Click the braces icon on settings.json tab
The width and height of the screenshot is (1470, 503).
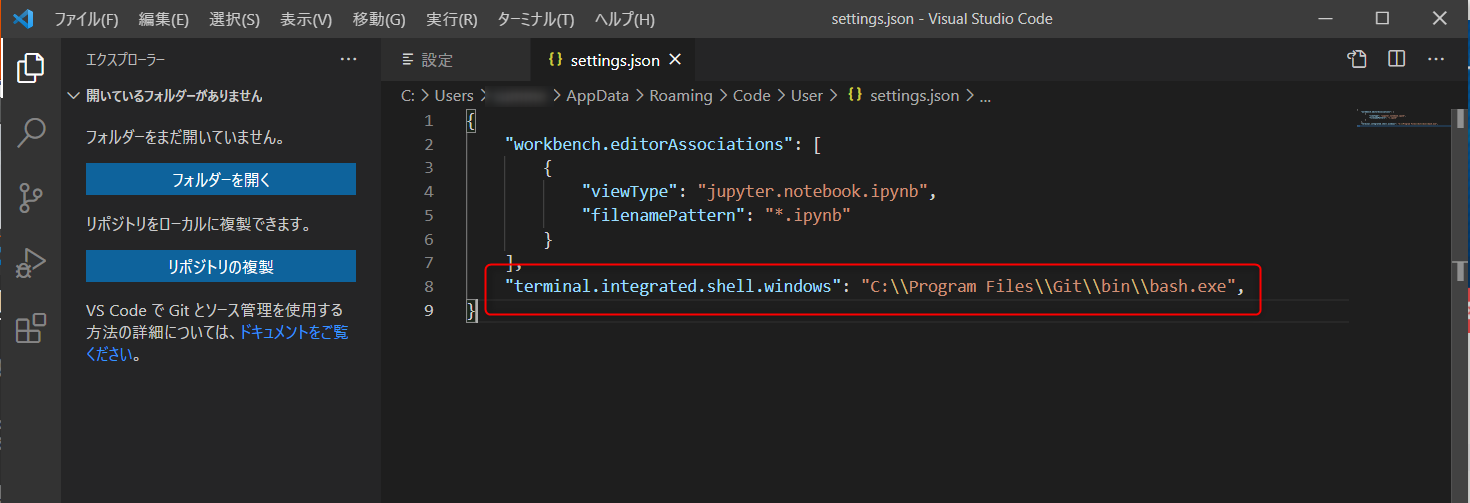tap(556, 60)
